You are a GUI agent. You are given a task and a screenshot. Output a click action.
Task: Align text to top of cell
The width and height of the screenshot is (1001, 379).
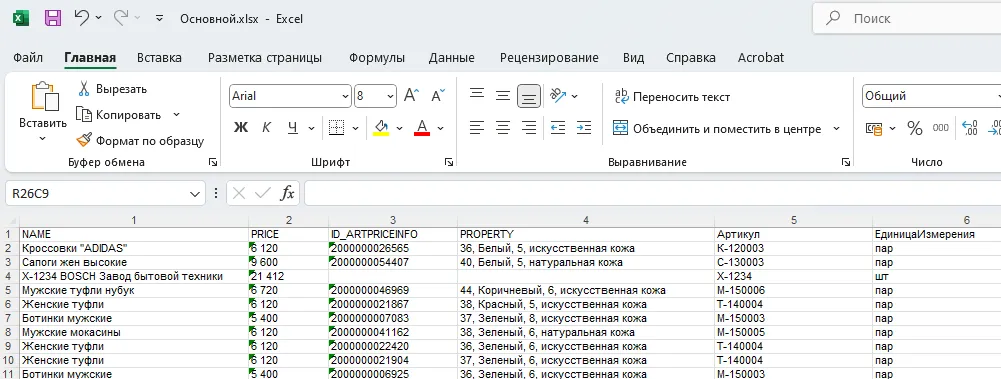point(477,94)
